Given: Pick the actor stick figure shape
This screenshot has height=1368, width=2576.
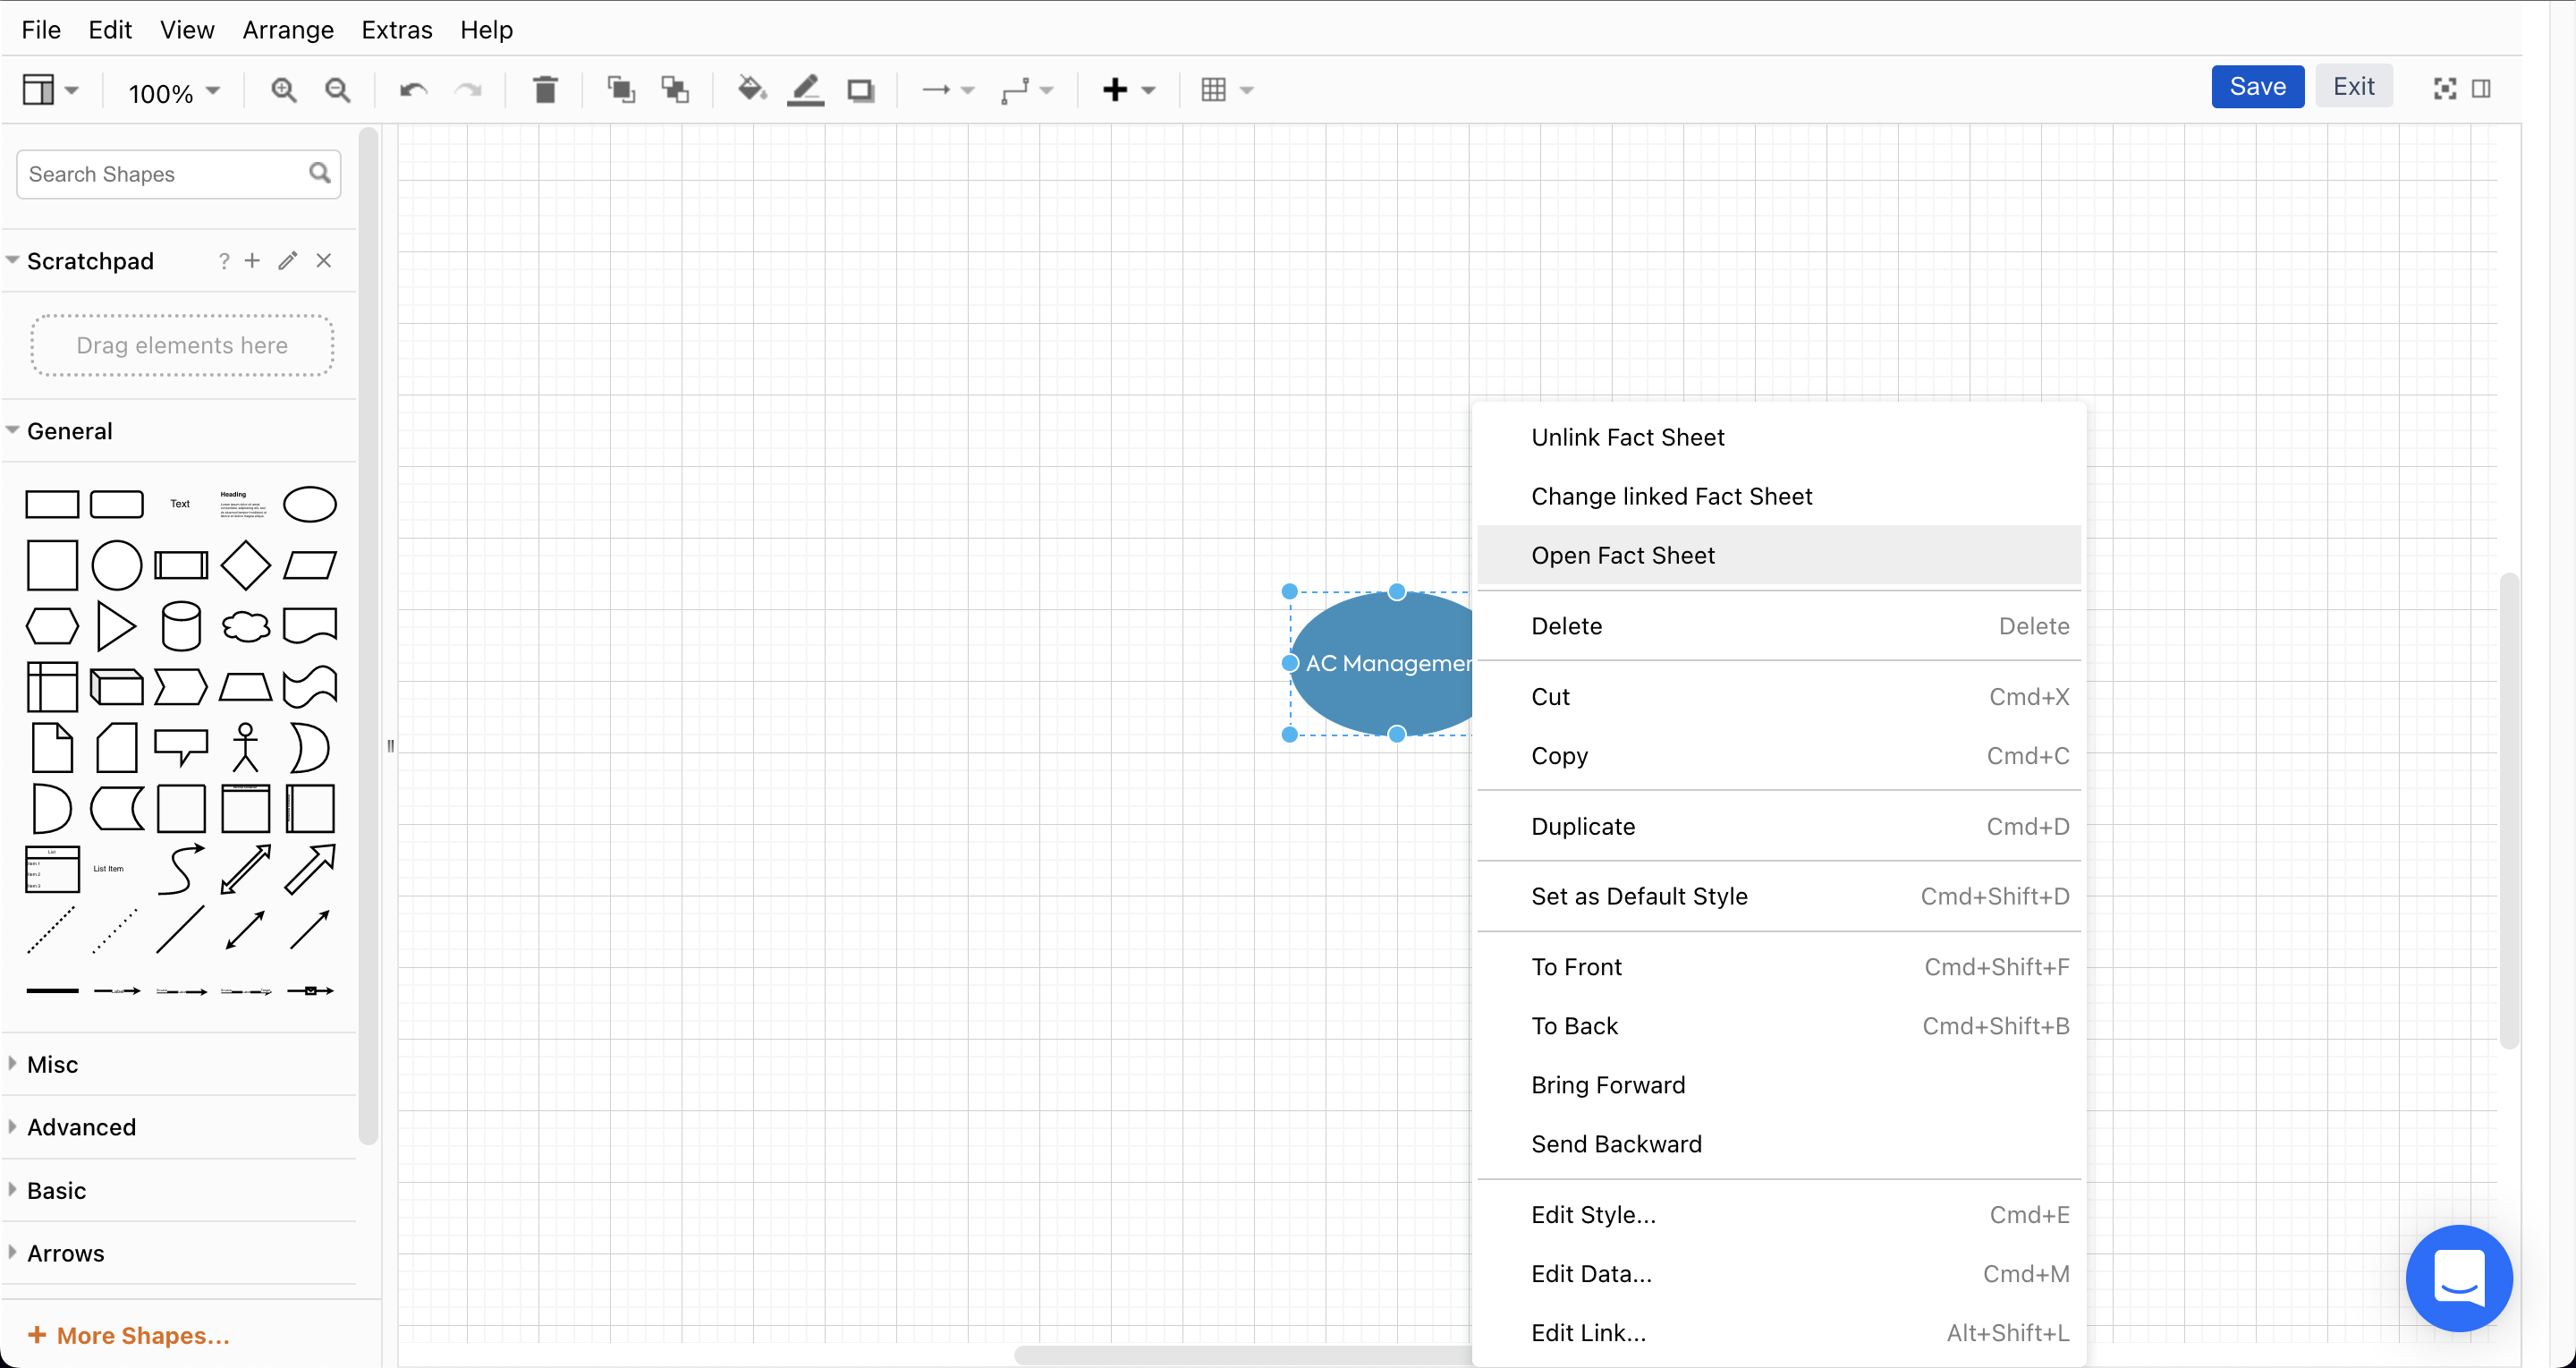Looking at the screenshot, I should 245,748.
